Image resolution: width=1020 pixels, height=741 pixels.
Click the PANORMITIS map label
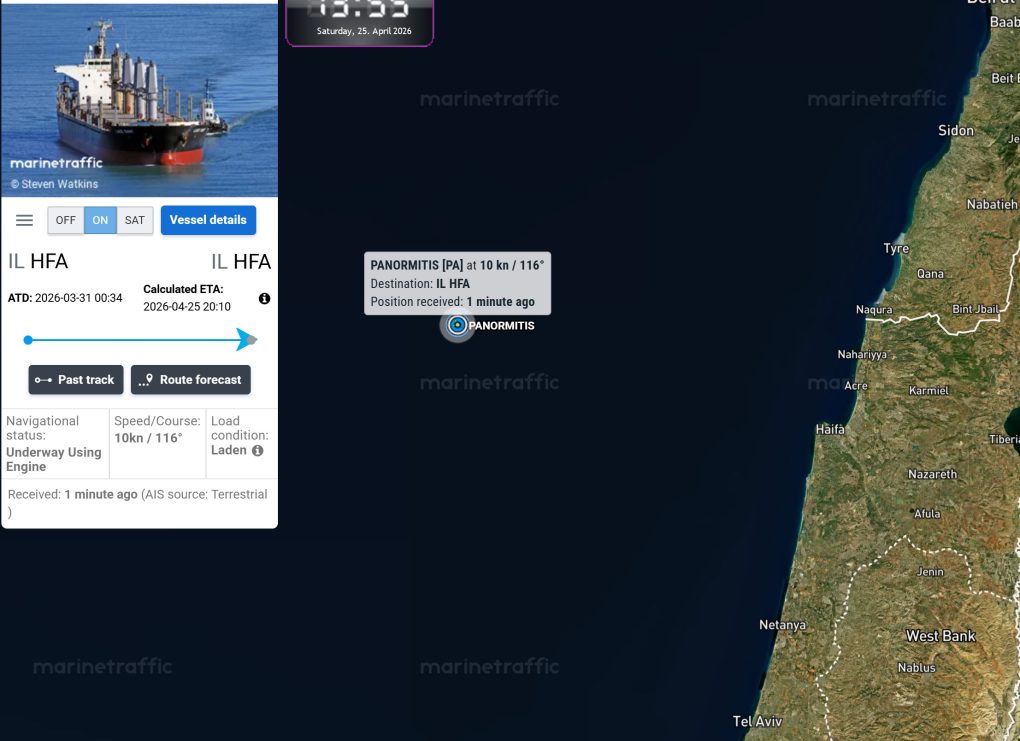[x=502, y=326]
